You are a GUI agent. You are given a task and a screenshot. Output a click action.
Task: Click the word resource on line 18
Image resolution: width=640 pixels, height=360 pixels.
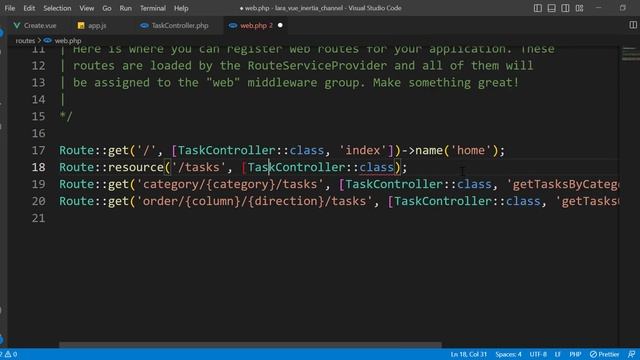pyautogui.click(x=136, y=167)
